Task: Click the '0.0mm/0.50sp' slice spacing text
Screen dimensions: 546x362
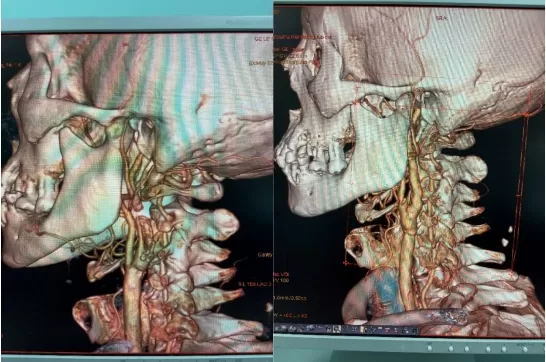Action: [290, 298]
